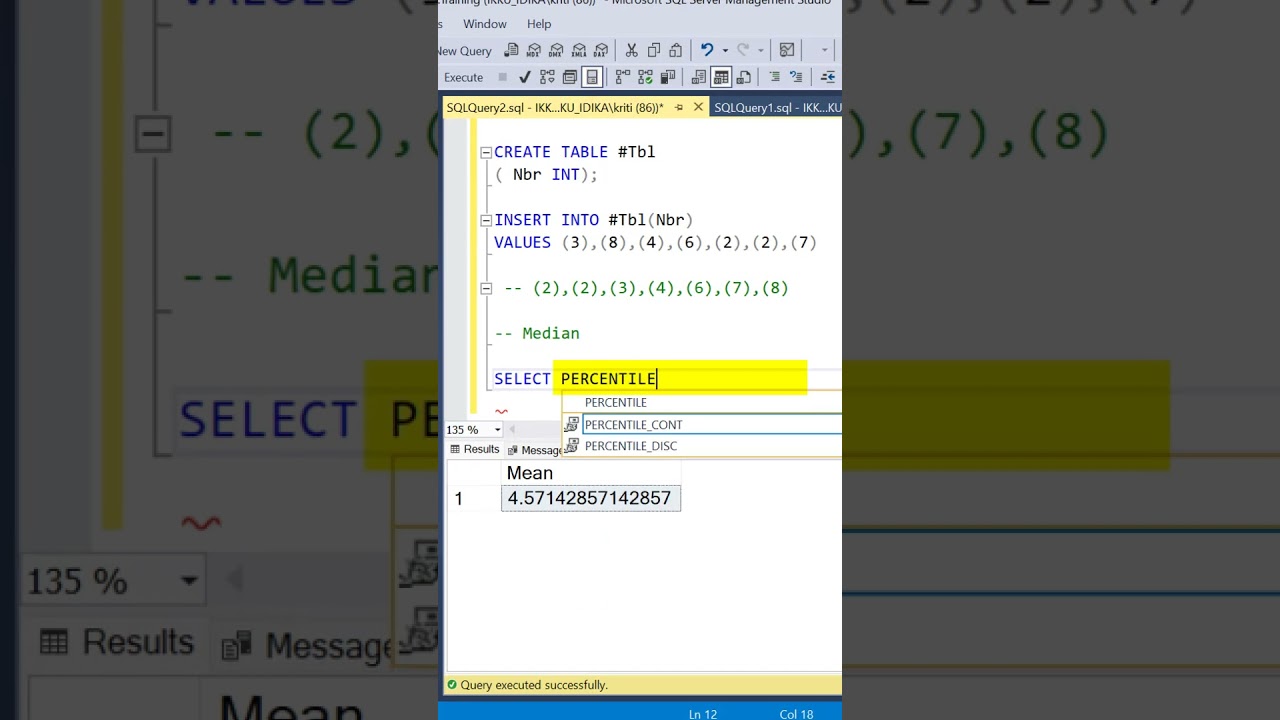Collapse the INSERT INTO block
The image size is (1280, 720).
point(486,221)
